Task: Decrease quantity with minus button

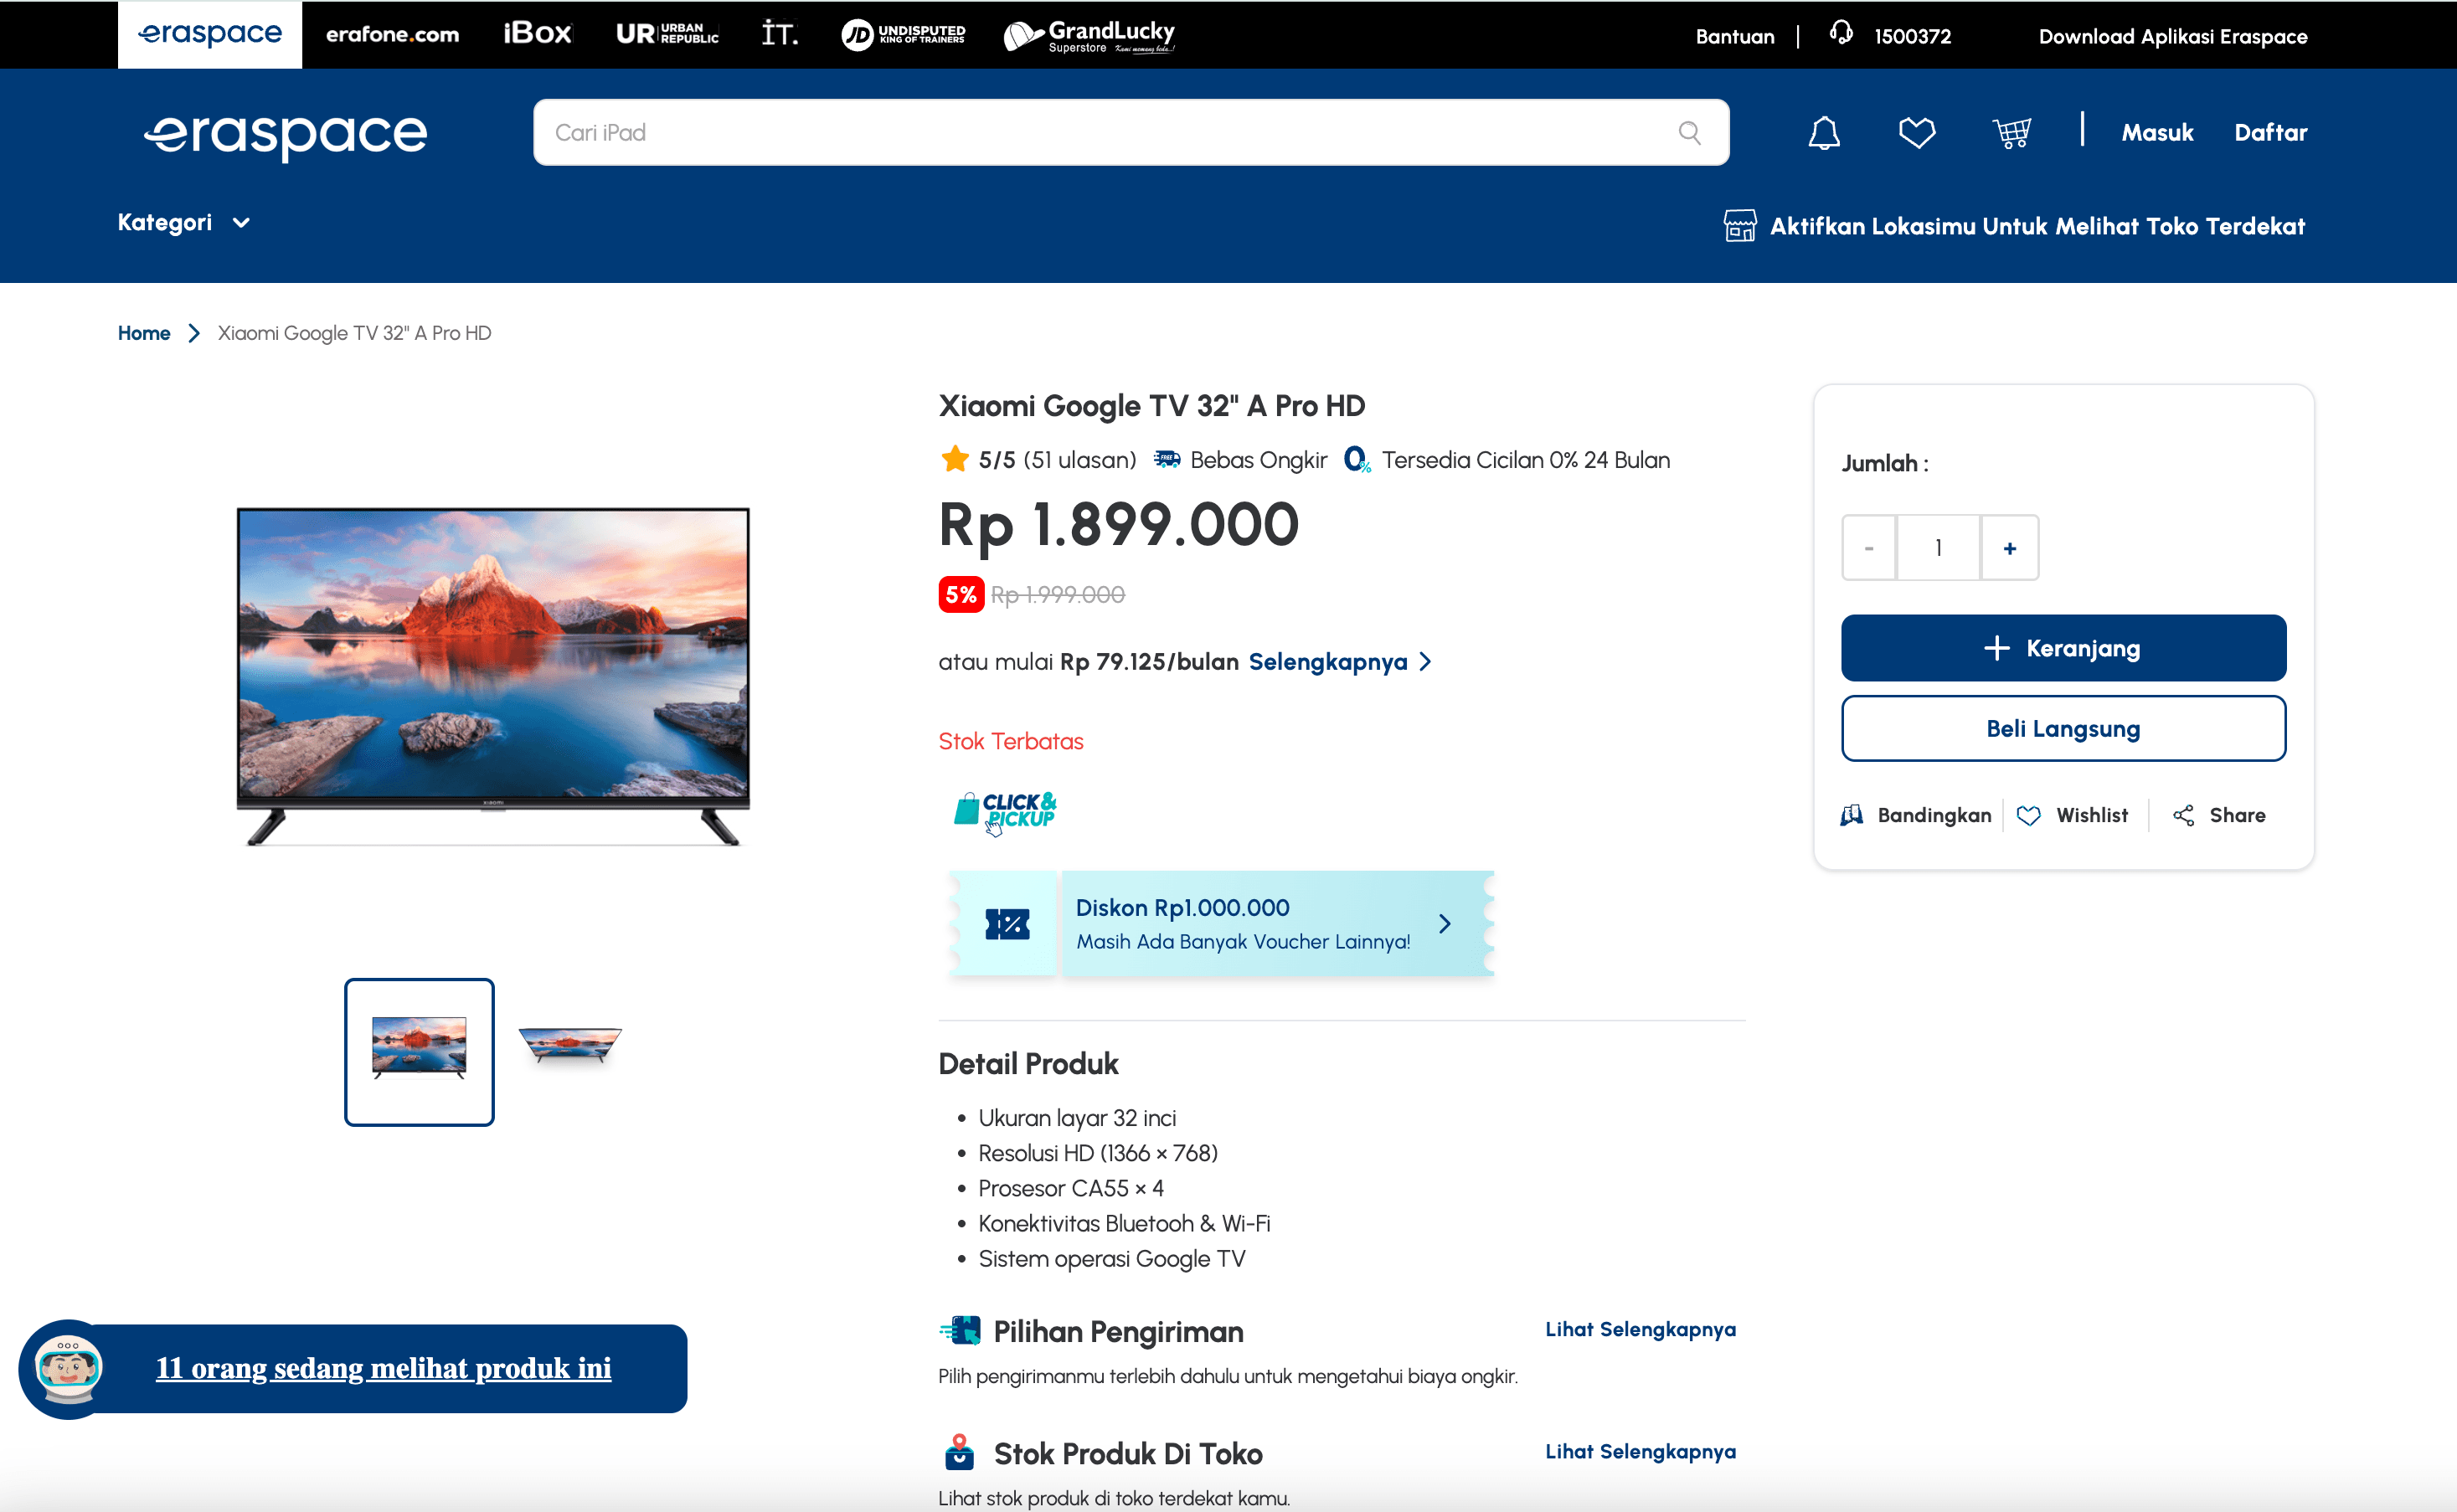Action: (1868, 548)
